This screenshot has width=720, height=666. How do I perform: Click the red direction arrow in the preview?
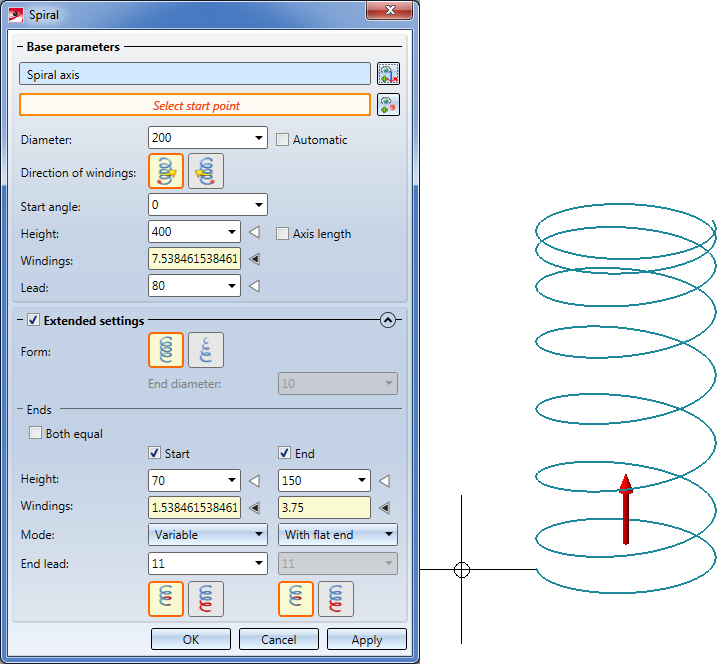(625, 509)
